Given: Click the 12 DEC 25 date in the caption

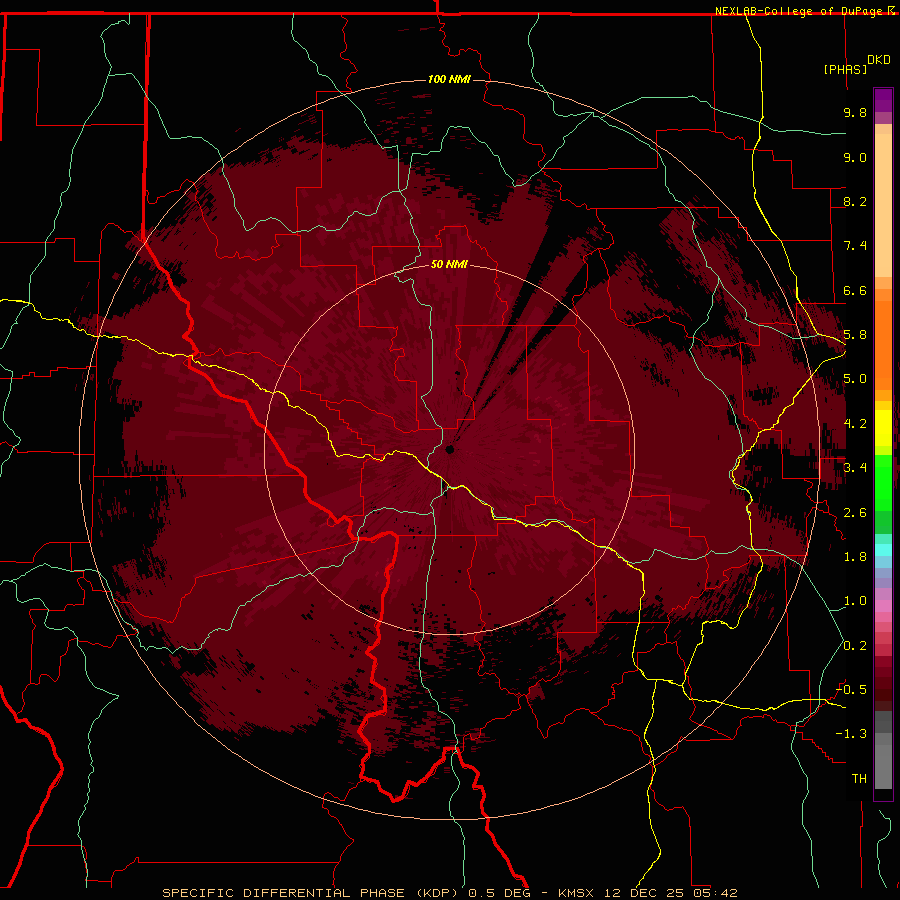Looking at the screenshot, I should pyautogui.click(x=646, y=893).
